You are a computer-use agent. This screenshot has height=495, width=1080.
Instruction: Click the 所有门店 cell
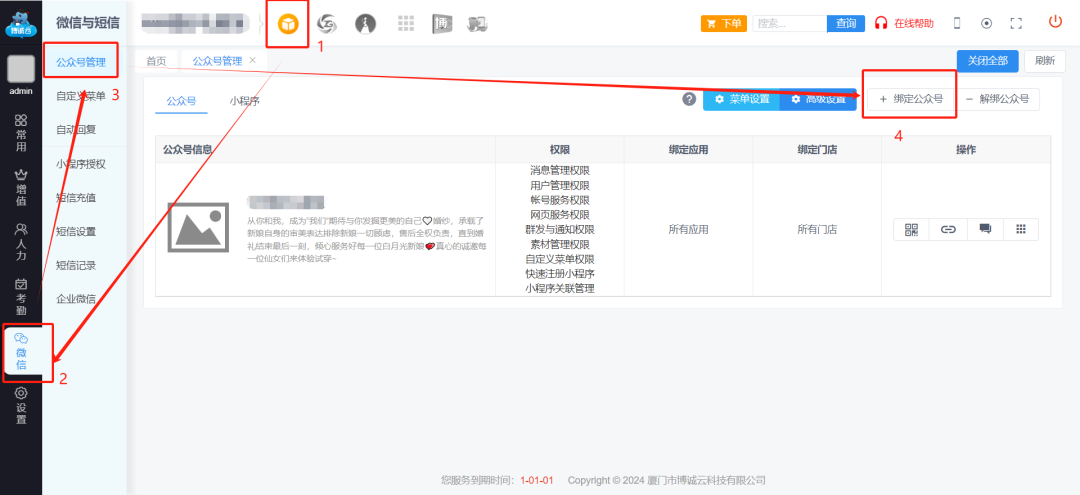click(817, 230)
